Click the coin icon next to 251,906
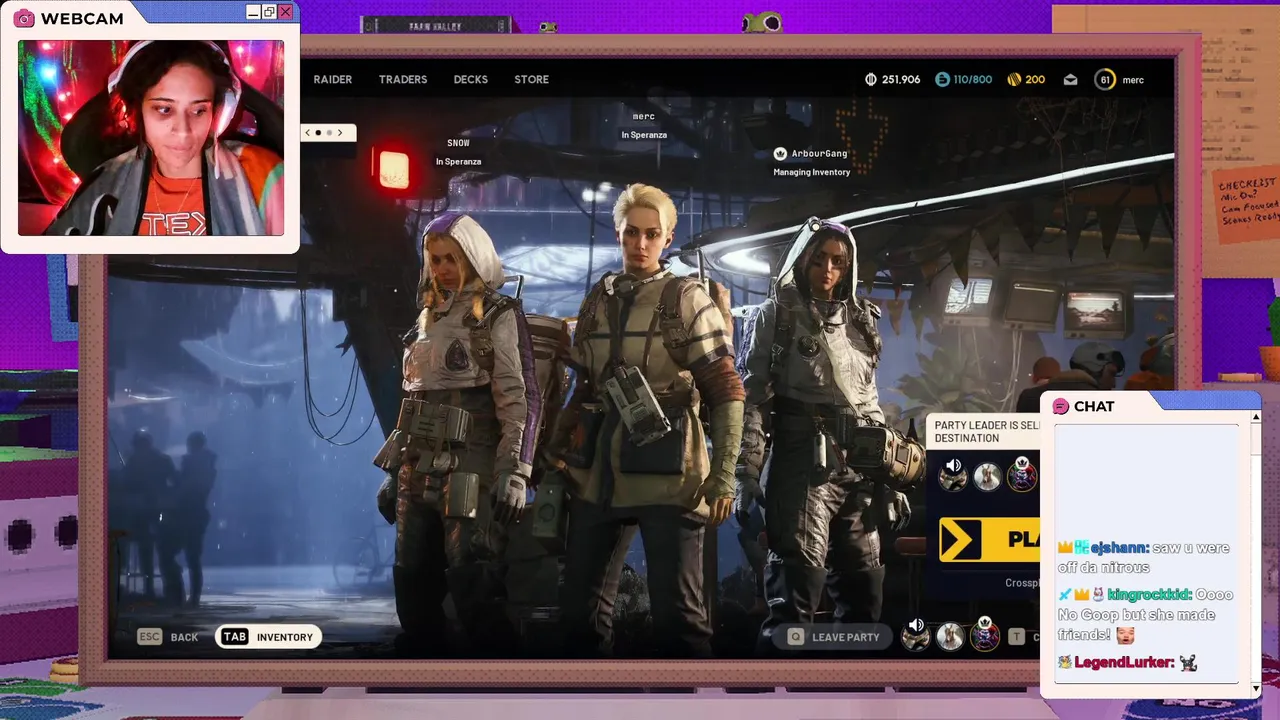1280x720 pixels. (x=871, y=79)
